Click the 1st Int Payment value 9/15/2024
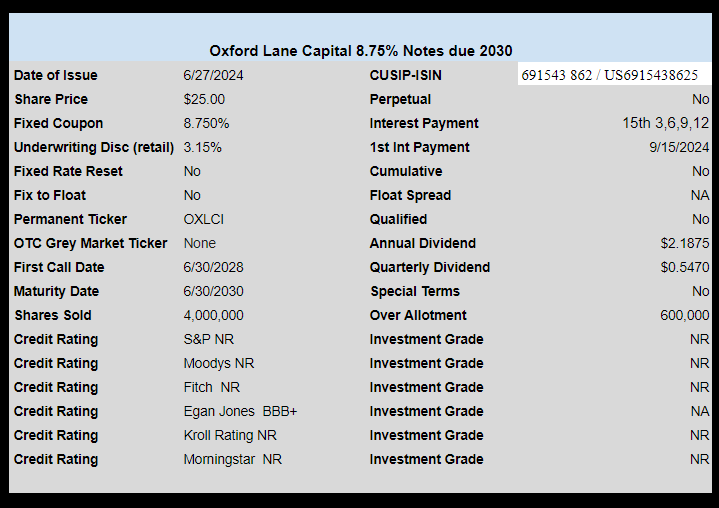This screenshot has height=508, width=719. [x=679, y=147]
